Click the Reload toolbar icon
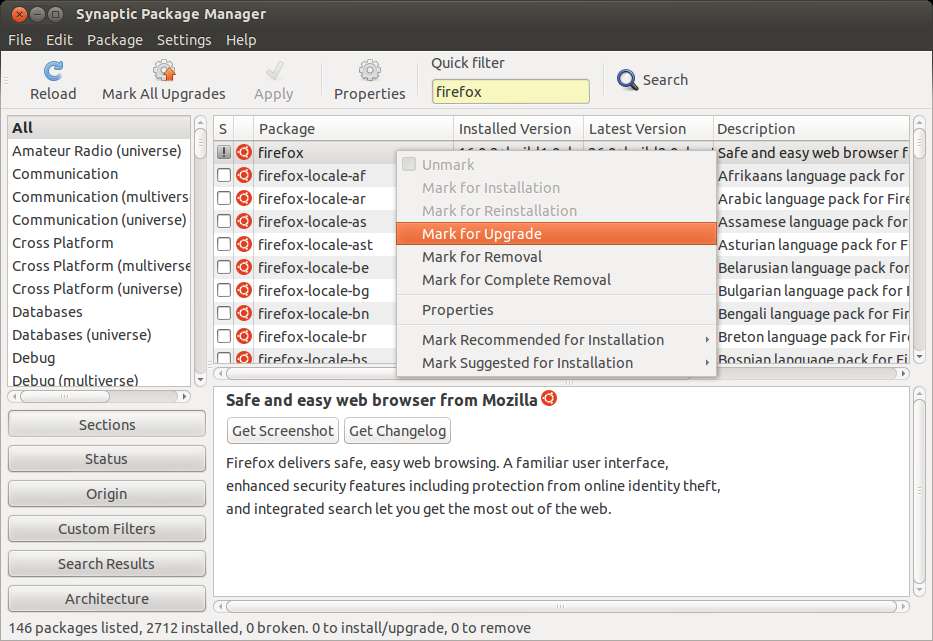 [x=53, y=71]
